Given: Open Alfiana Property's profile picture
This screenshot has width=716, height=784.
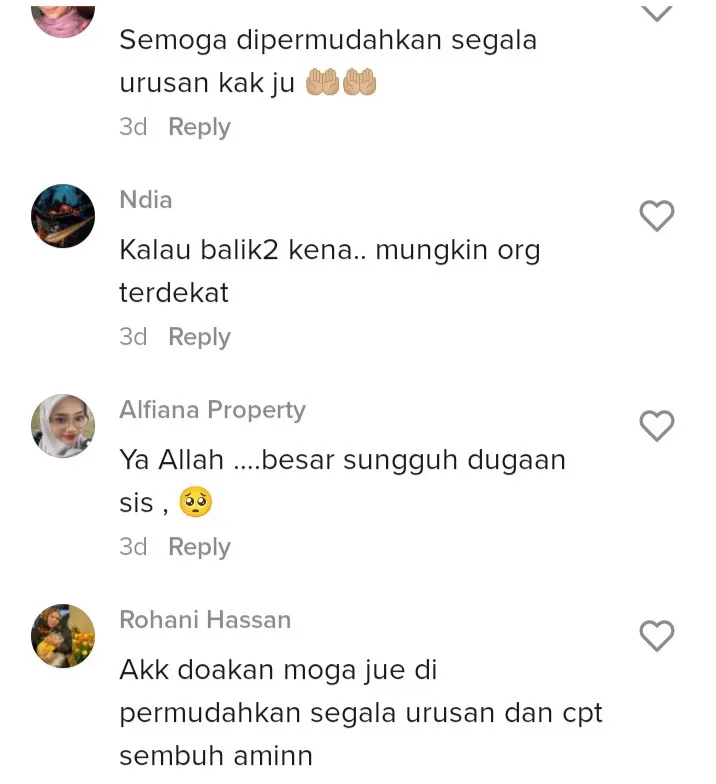Looking at the screenshot, I should tap(63, 426).
